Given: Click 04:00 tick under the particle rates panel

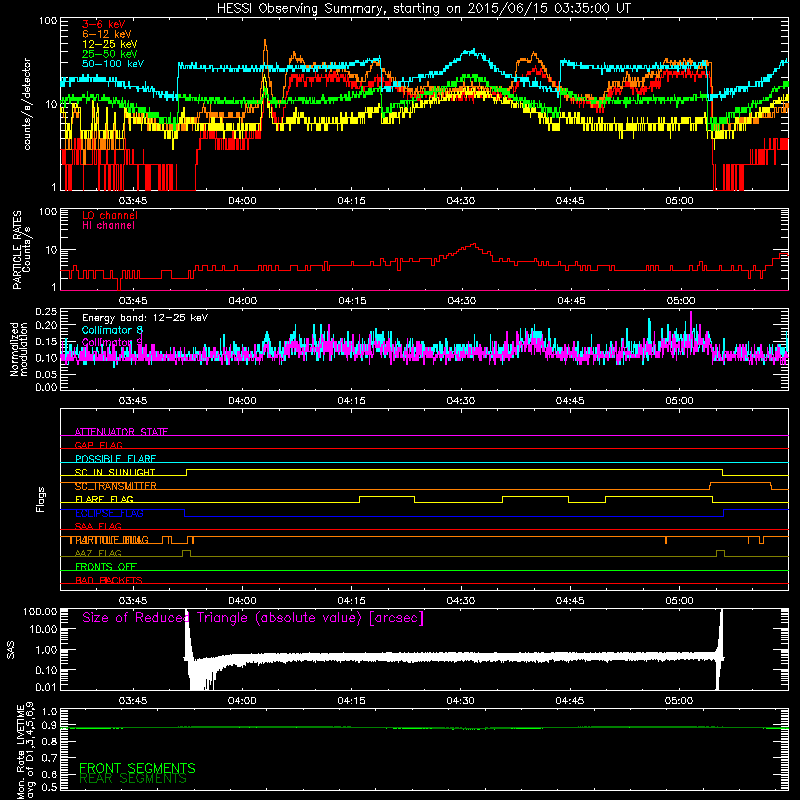Looking at the screenshot, I should point(242,301).
